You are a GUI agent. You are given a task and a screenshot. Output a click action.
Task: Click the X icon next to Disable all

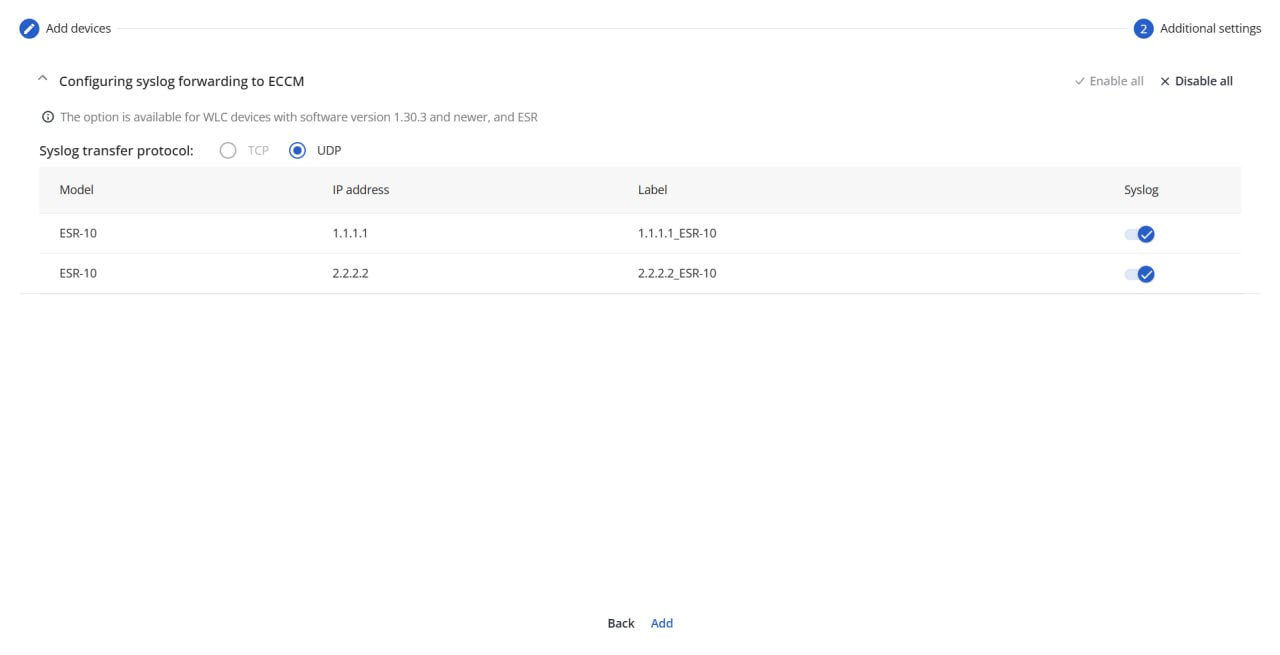click(1165, 81)
